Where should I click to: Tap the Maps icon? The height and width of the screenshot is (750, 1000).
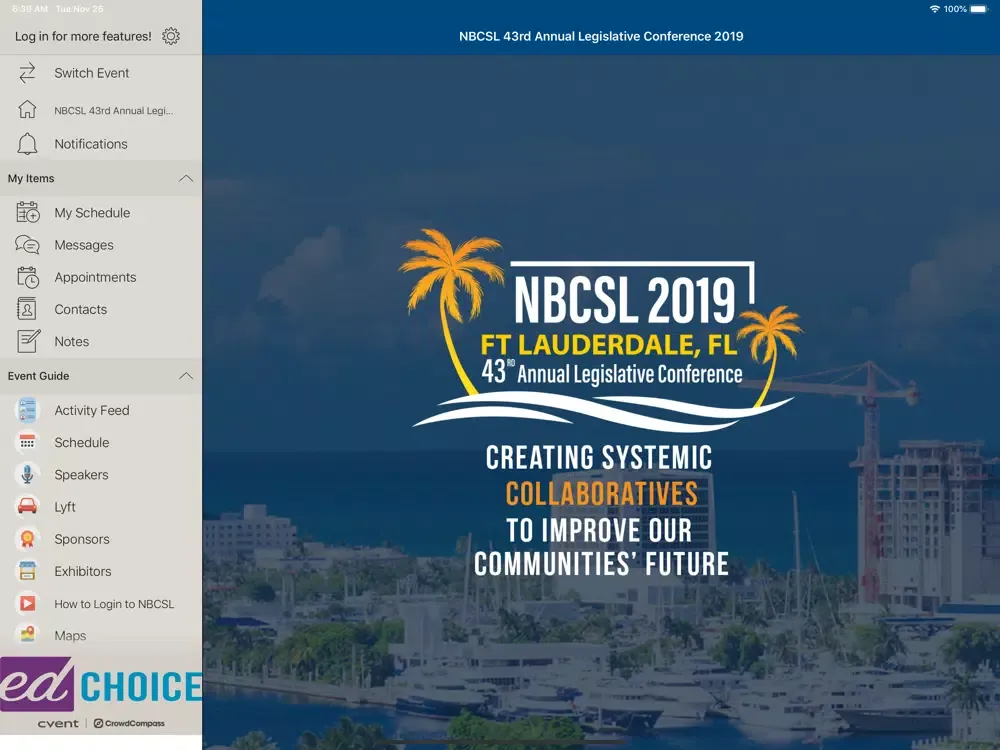pos(27,635)
